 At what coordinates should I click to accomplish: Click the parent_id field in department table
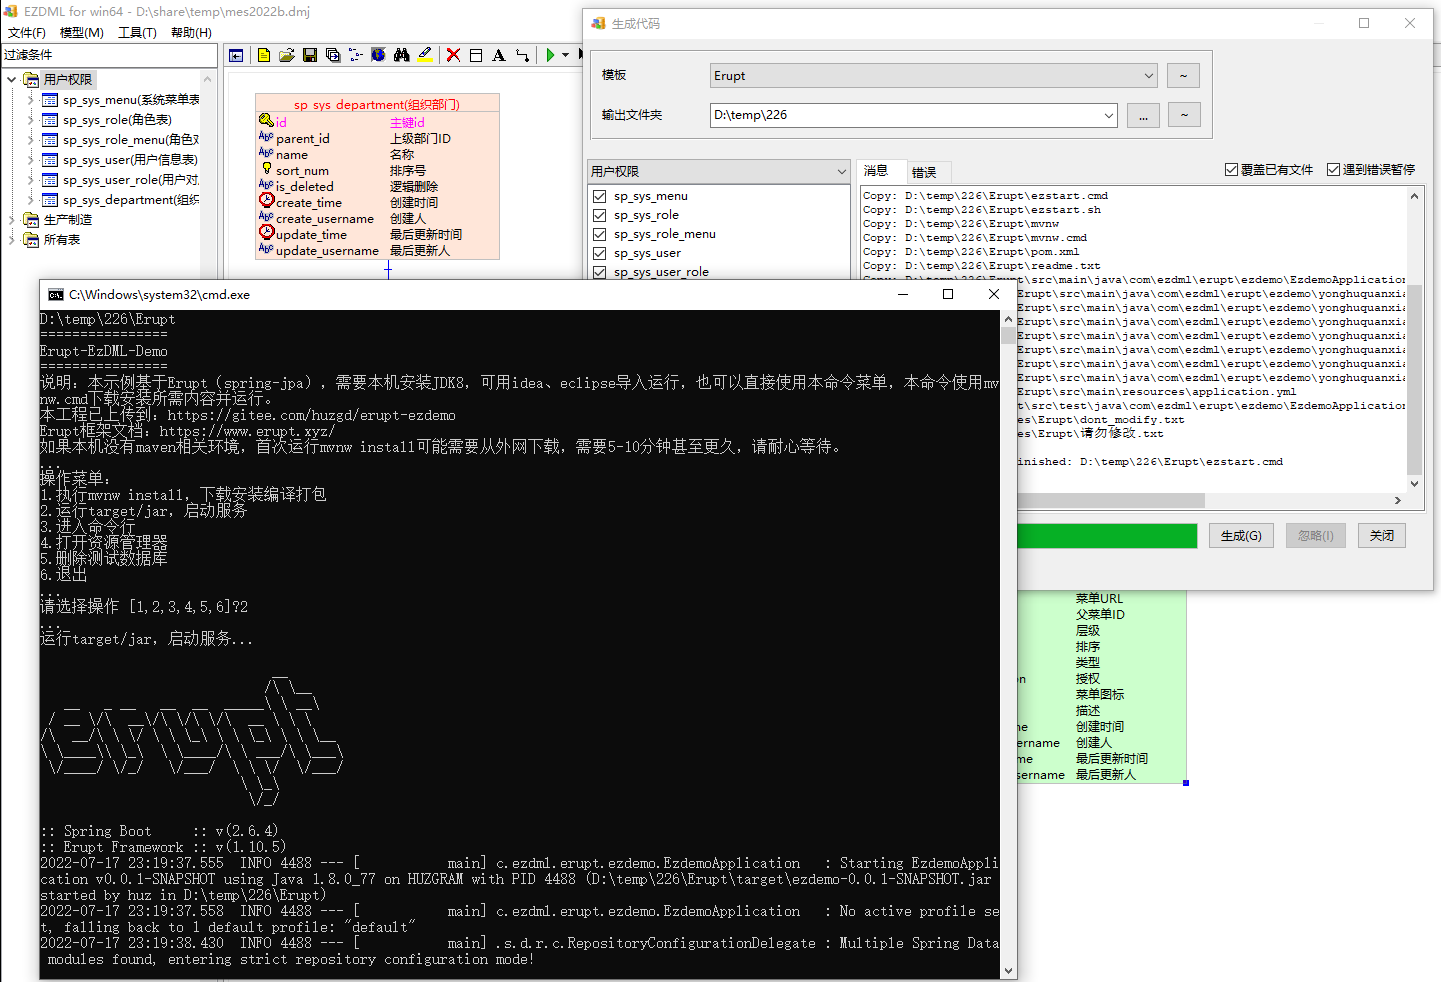pos(303,139)
